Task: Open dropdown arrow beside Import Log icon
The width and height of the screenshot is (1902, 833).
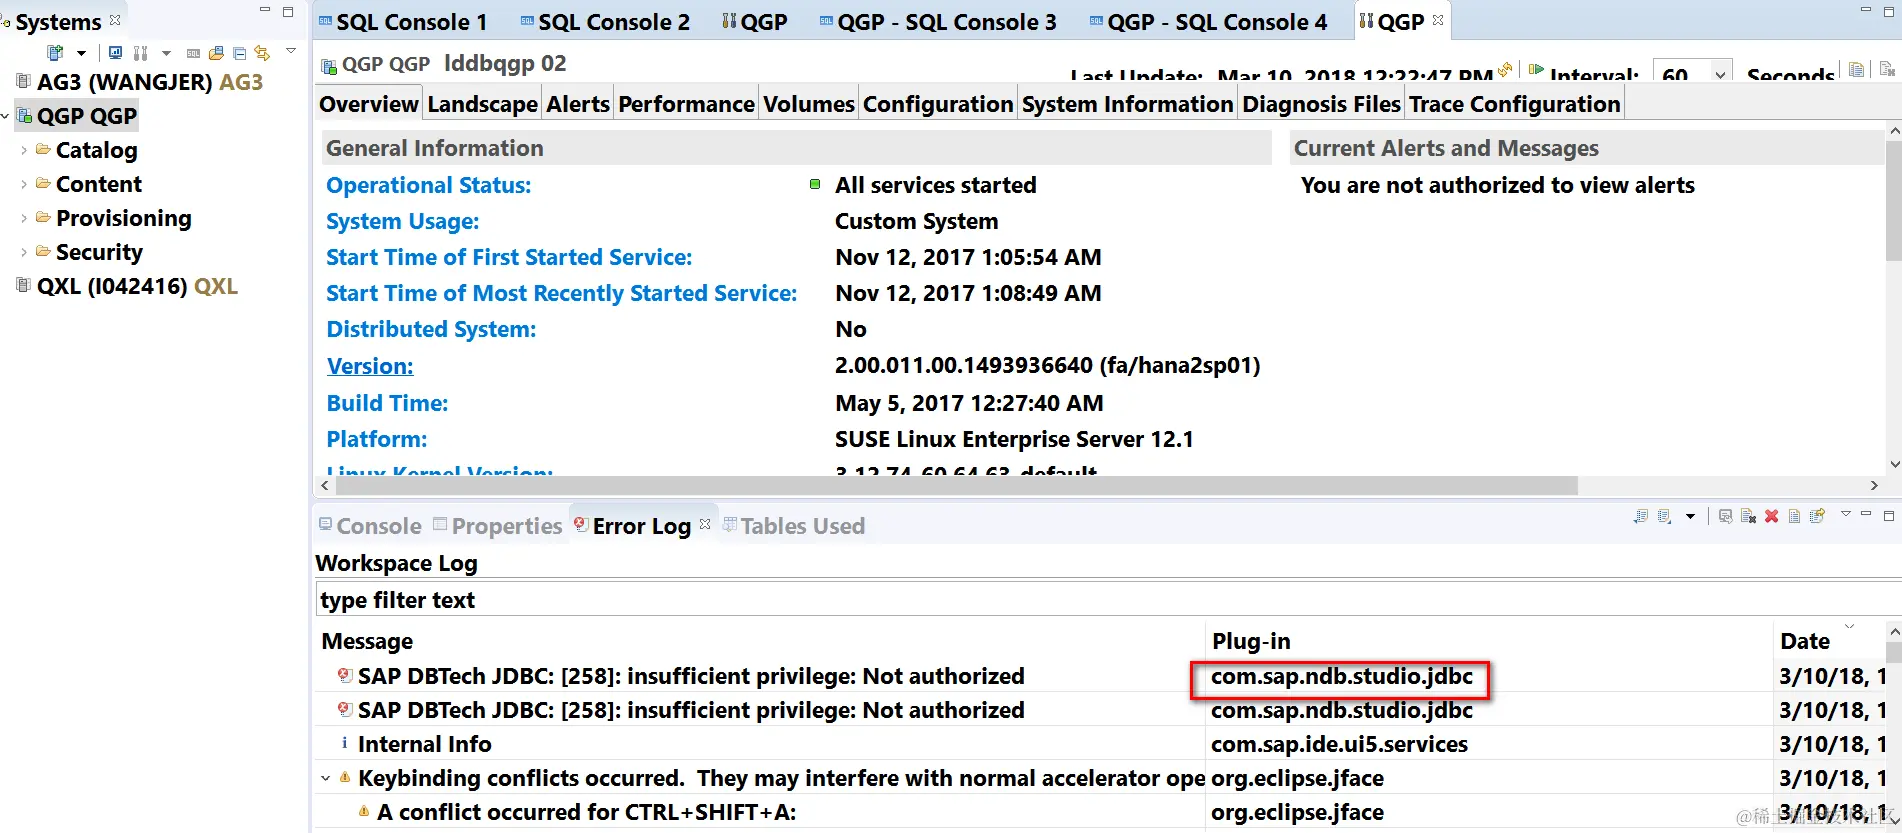Action: (x=1690, y=516)
